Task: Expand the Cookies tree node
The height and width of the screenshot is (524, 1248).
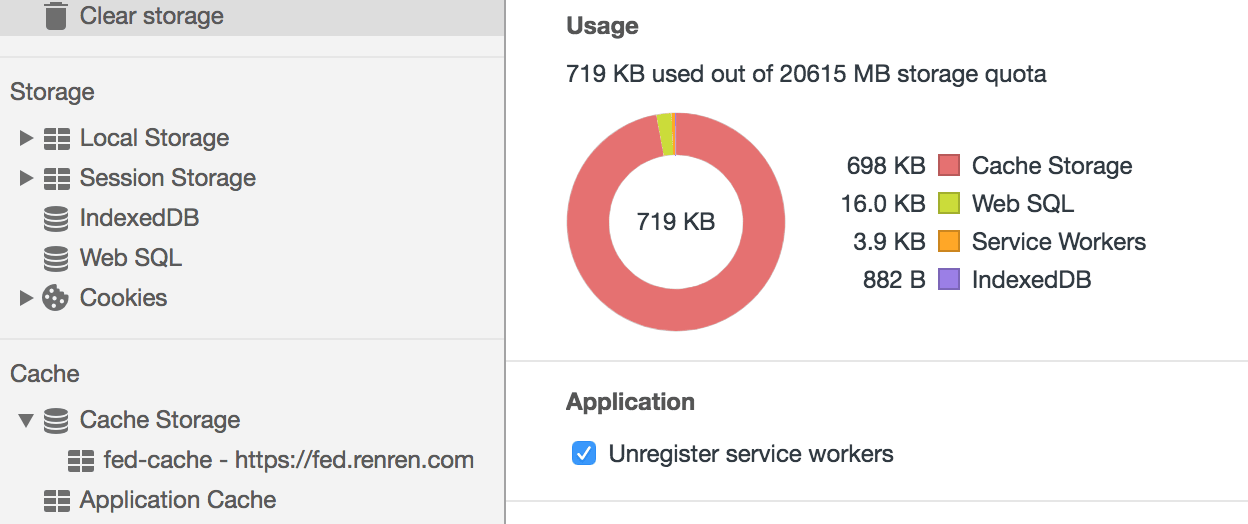Action: pyautogui.click(x=27, y=298)
